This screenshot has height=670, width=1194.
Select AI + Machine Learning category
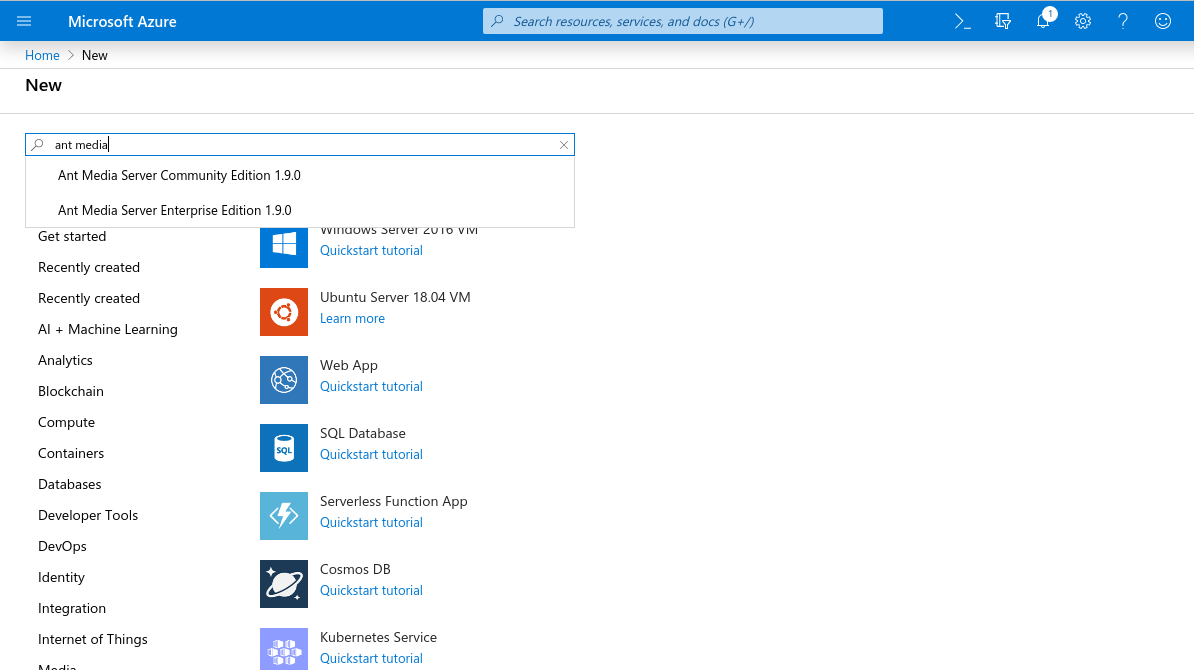pyautogui.click(x=107, y=329)
